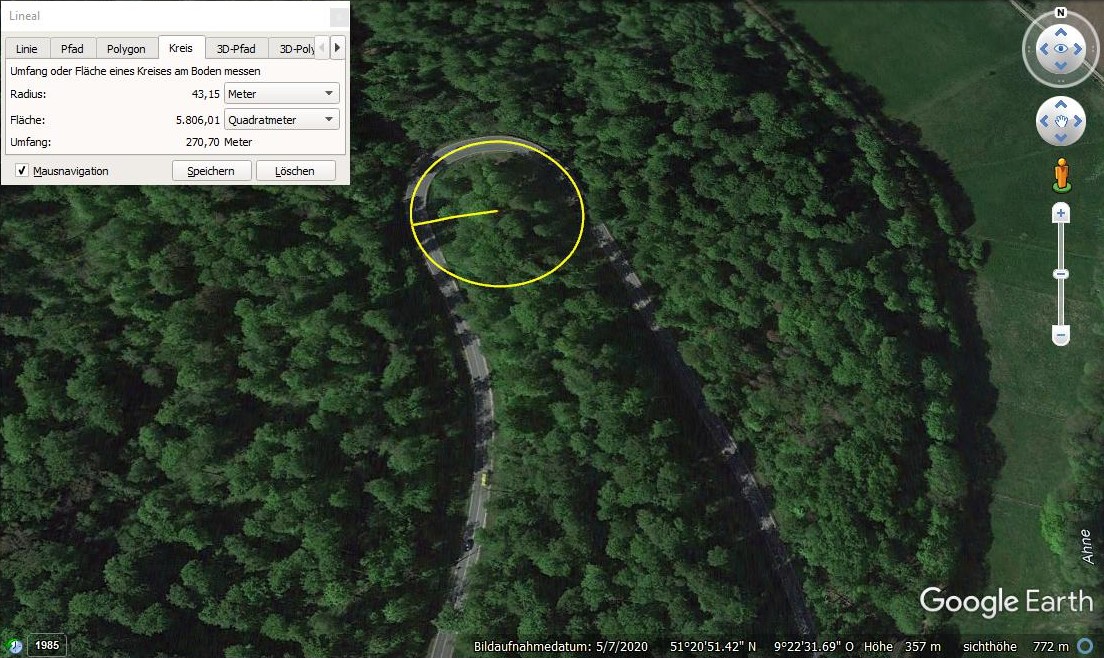1104x658 pixels.
Task: Switch to the Polygon tab
Action: (x=127, y=49)
